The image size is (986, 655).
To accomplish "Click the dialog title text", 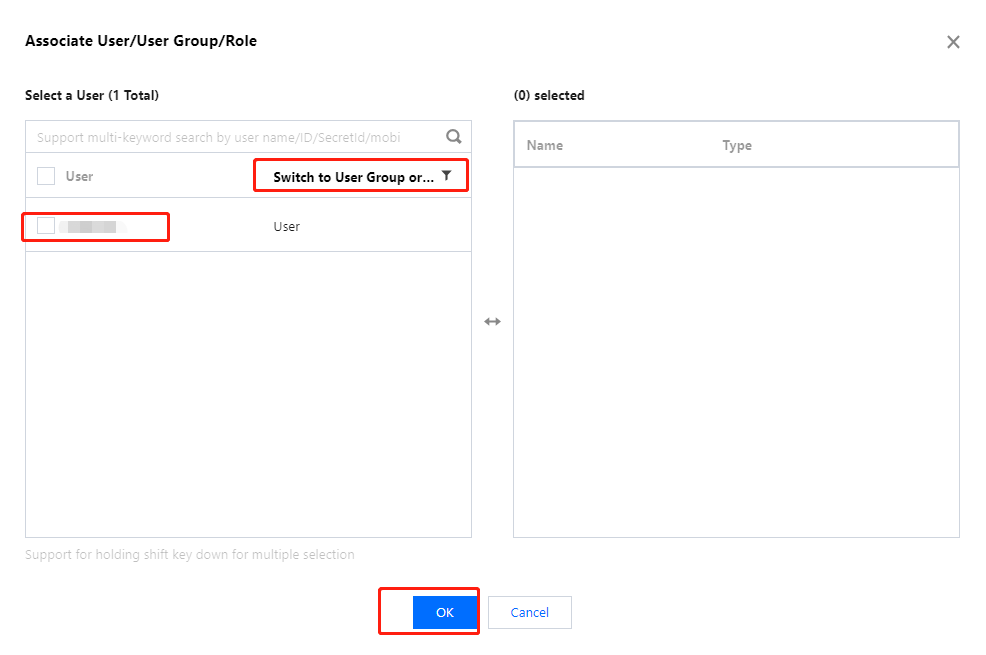I will point(141,41).
